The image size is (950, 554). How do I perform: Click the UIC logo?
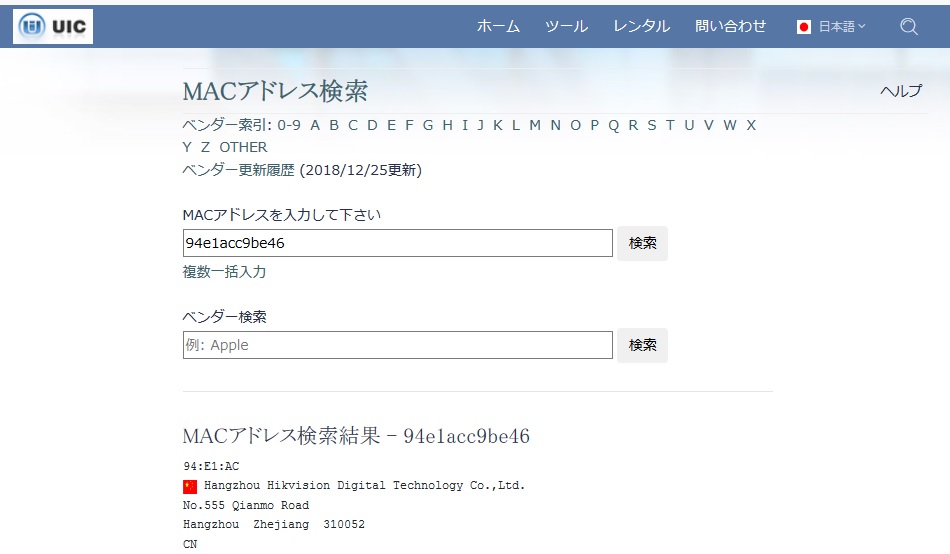click(x=53, y=26)
